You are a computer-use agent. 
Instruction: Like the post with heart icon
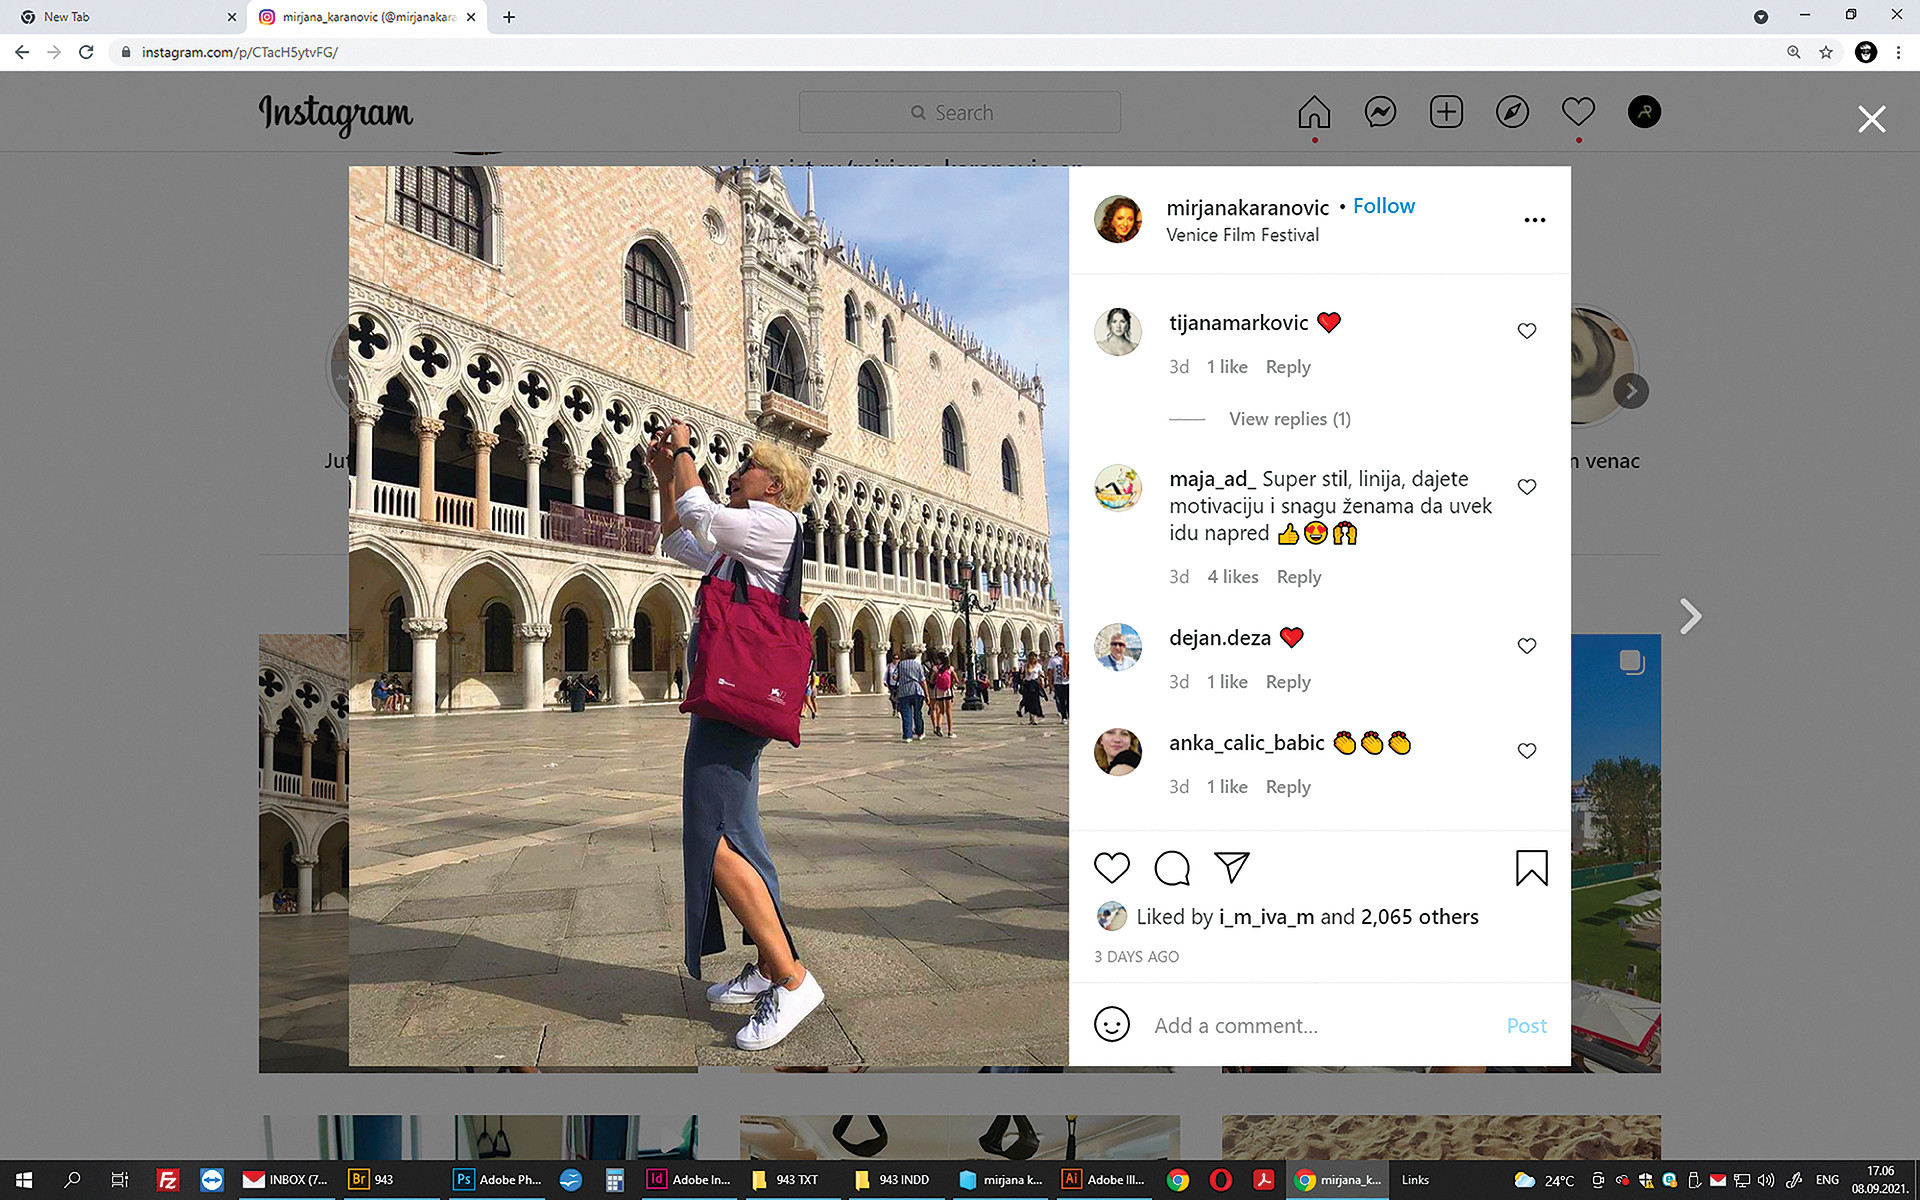[1112, 868]
